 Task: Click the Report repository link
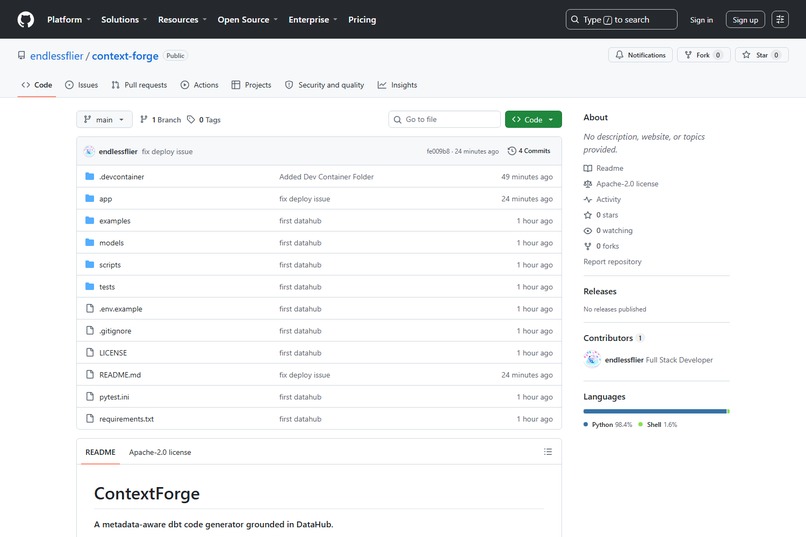click(612, 262)
